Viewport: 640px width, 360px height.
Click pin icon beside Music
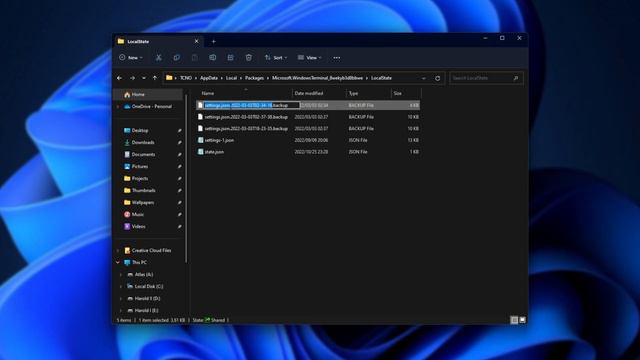click(179, 214)
